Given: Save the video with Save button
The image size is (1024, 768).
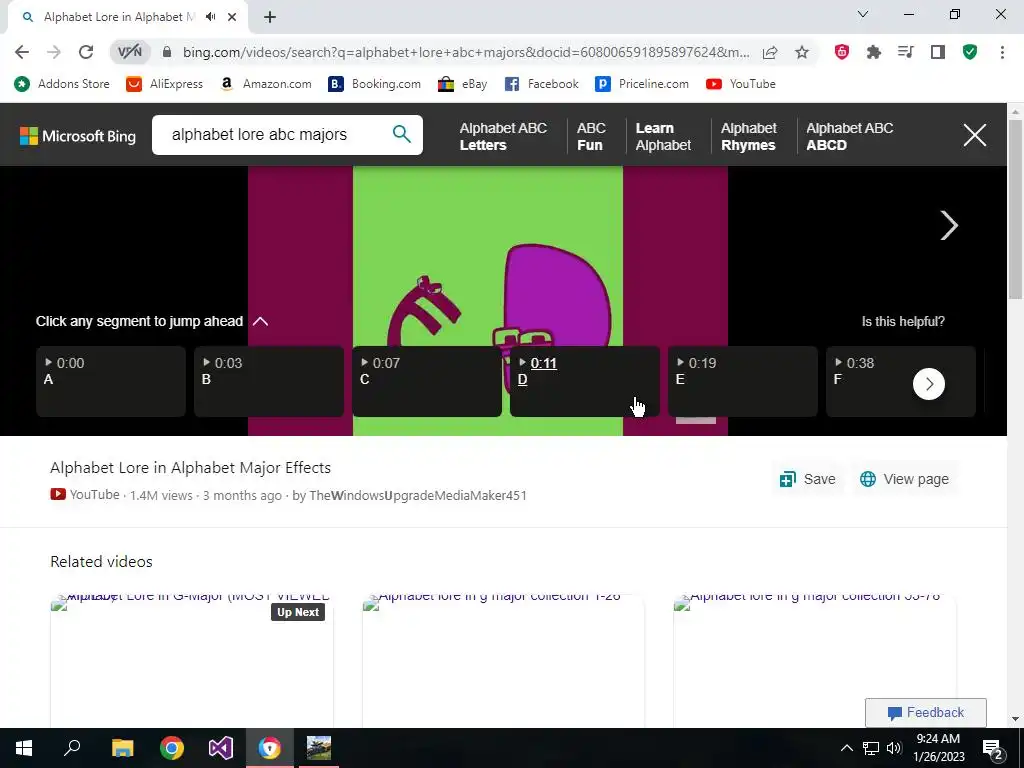Looking at the screenshot, I should point(808,479).
